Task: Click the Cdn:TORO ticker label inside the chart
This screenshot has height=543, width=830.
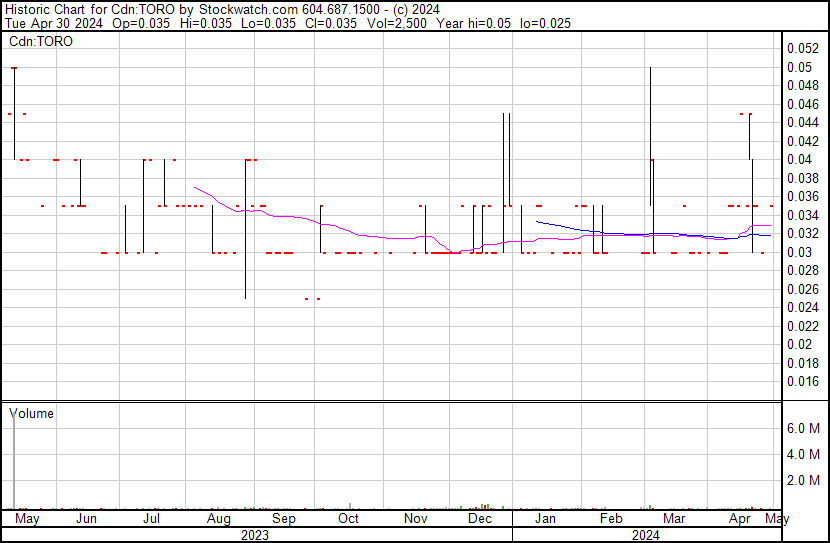Action: (41, 42)
